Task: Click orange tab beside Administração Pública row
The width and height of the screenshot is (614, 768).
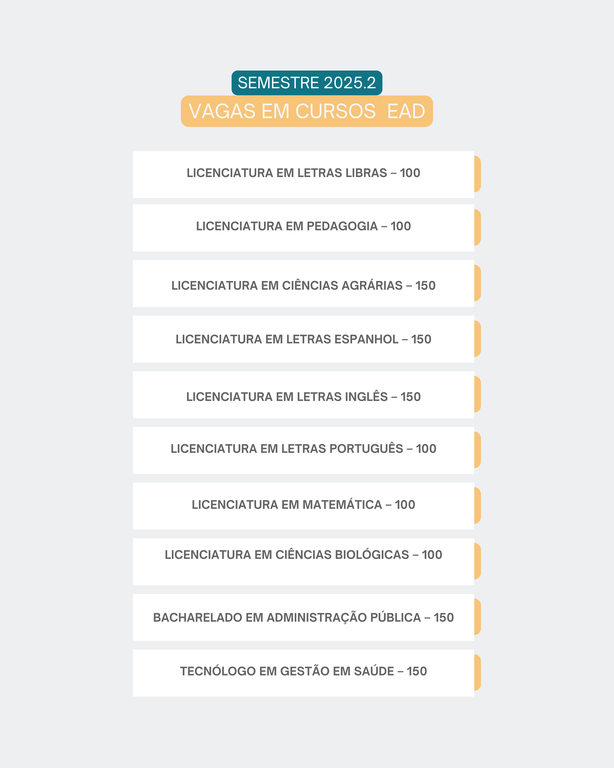Action: [x=477, y=617]
